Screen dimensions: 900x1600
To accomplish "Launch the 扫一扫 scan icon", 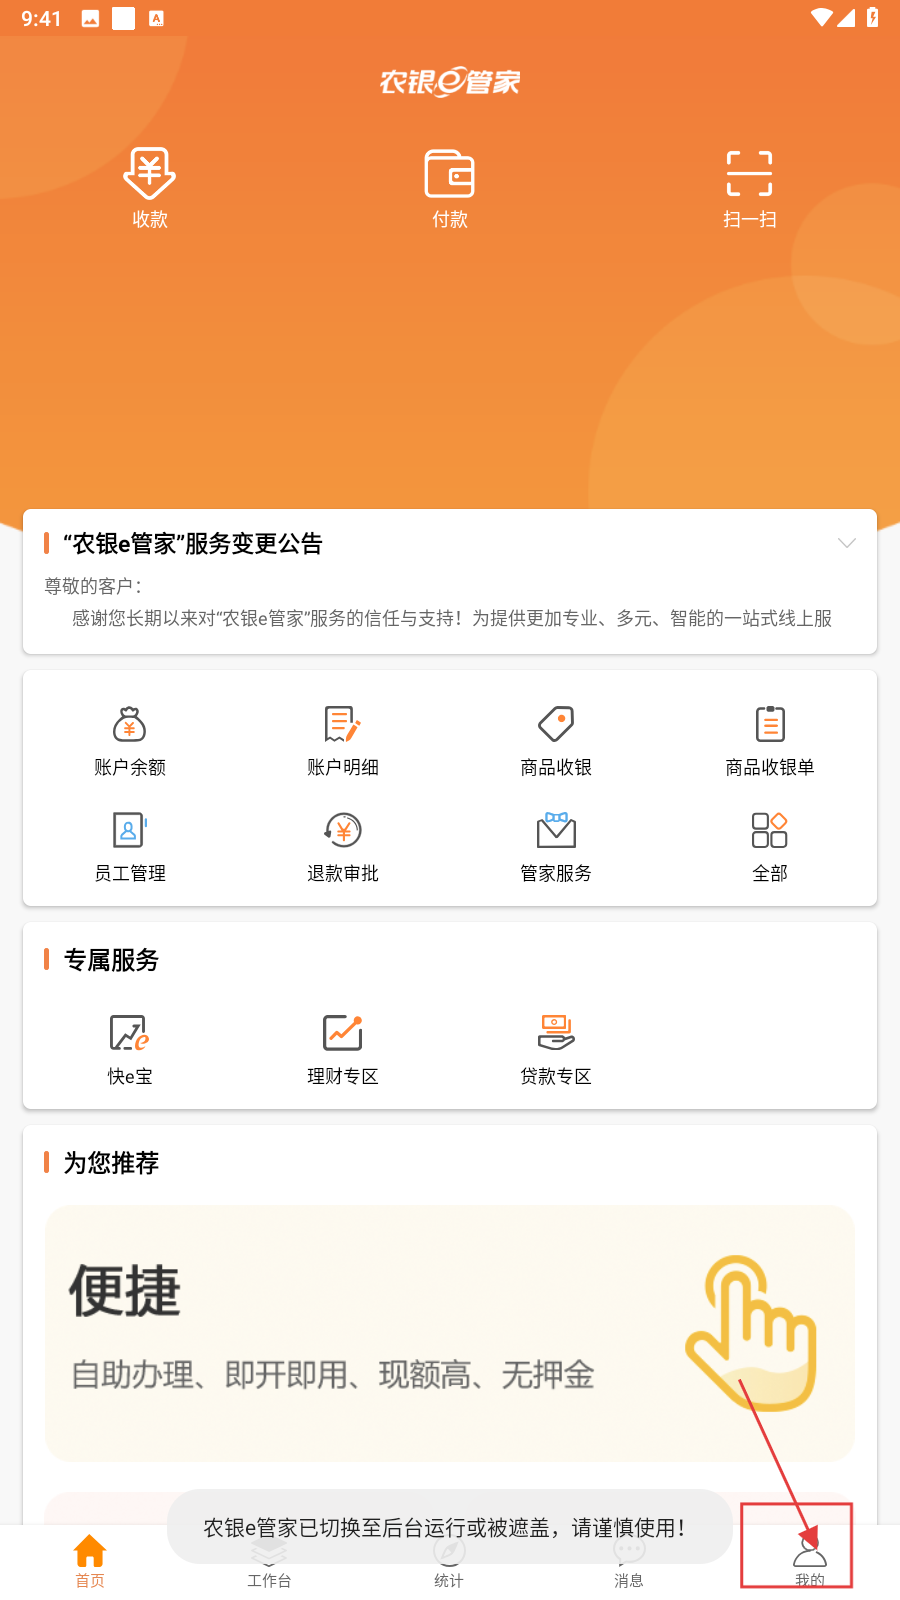I will 749,173.
